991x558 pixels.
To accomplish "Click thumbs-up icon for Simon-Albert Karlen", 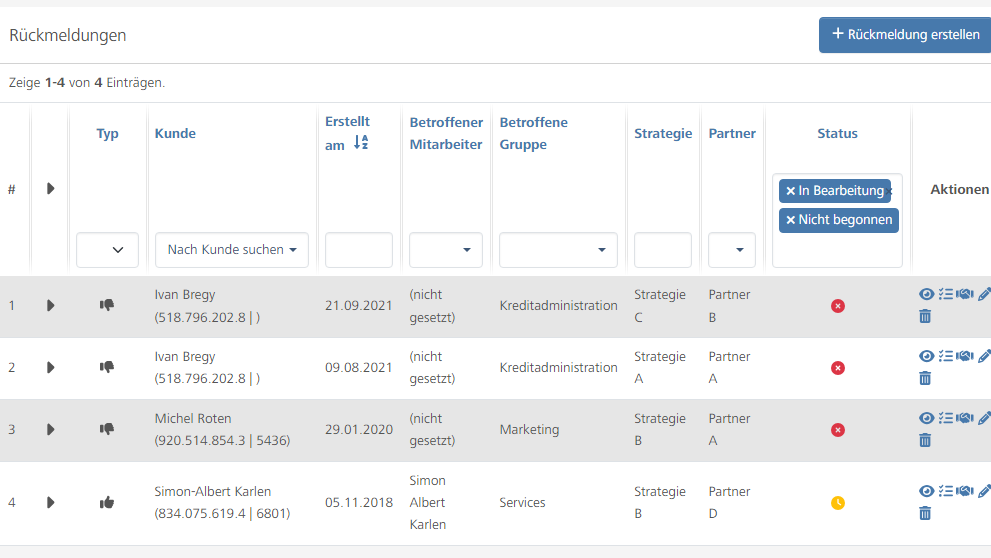I will 107,502.
